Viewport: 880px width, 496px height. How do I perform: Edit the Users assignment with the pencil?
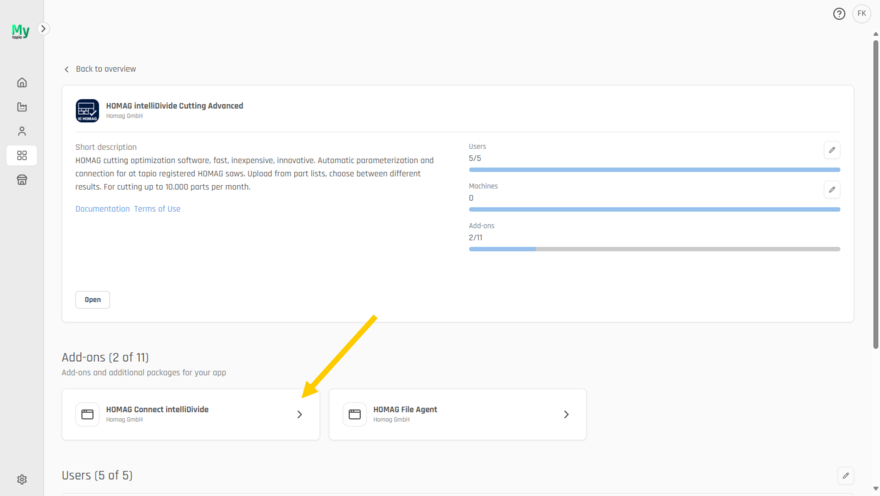tap(832, 150)
